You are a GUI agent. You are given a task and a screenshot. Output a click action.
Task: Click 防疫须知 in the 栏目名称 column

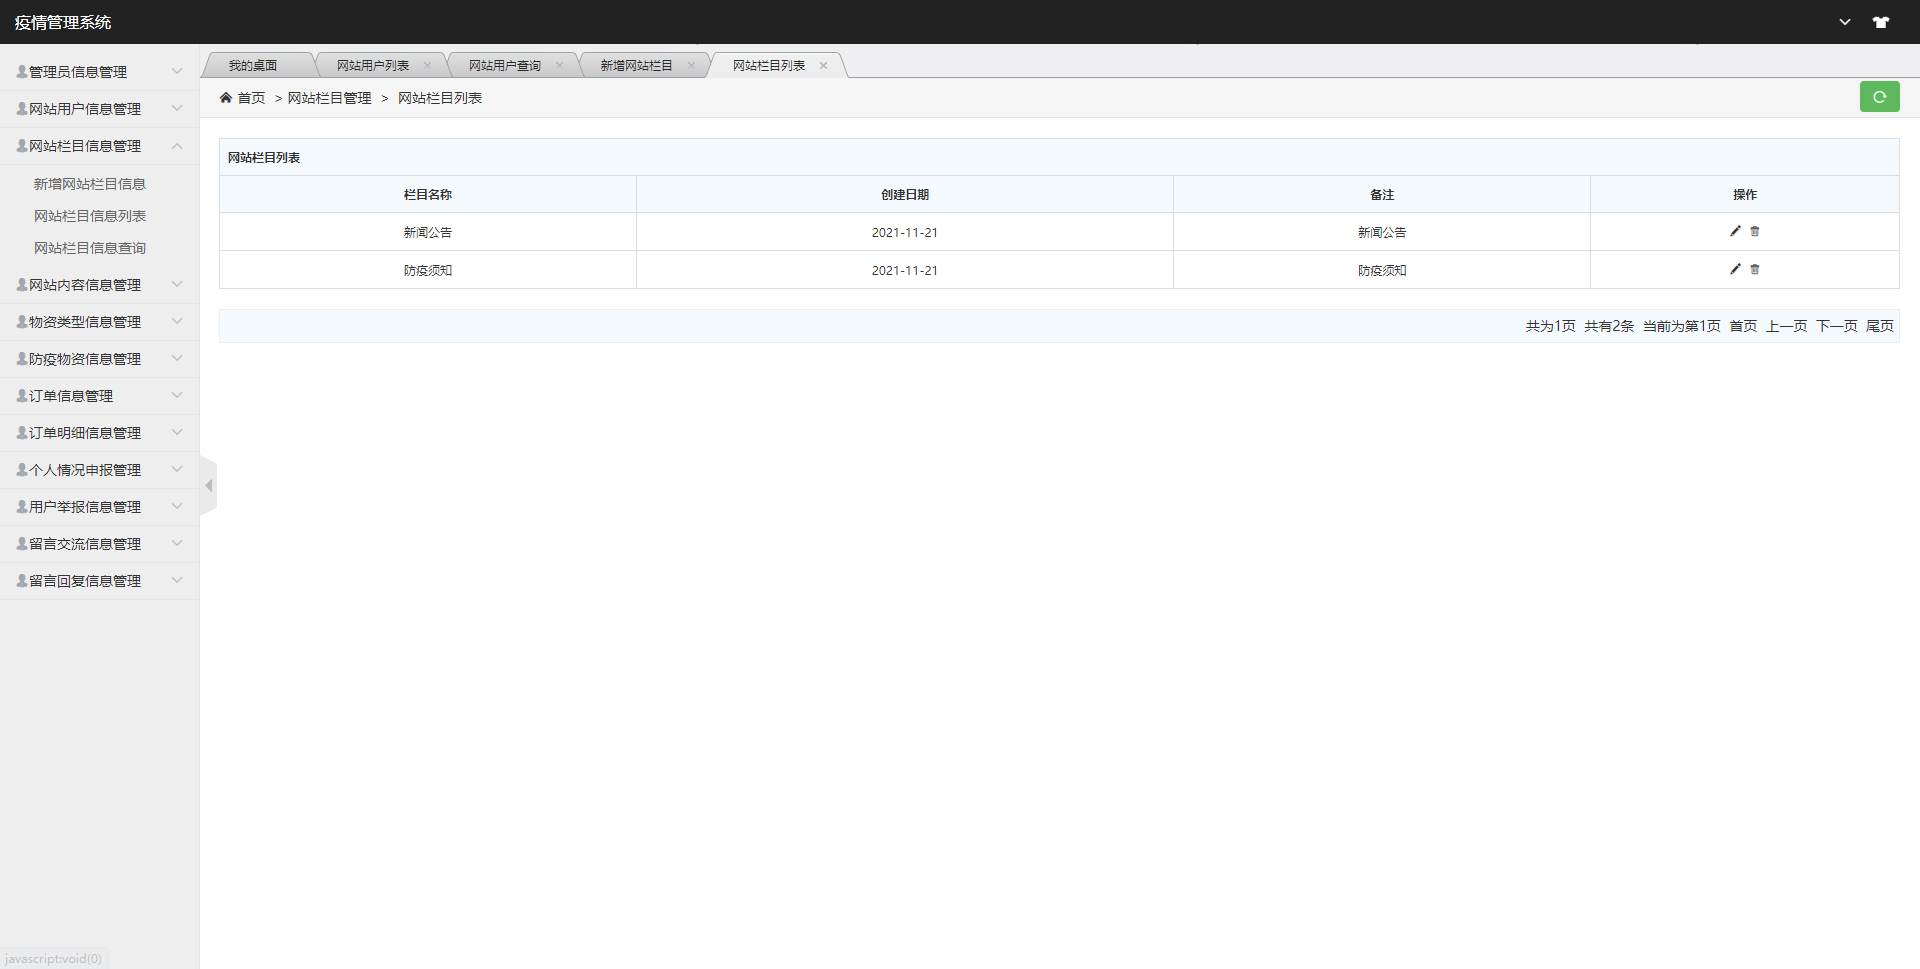[x=428, y=270]
